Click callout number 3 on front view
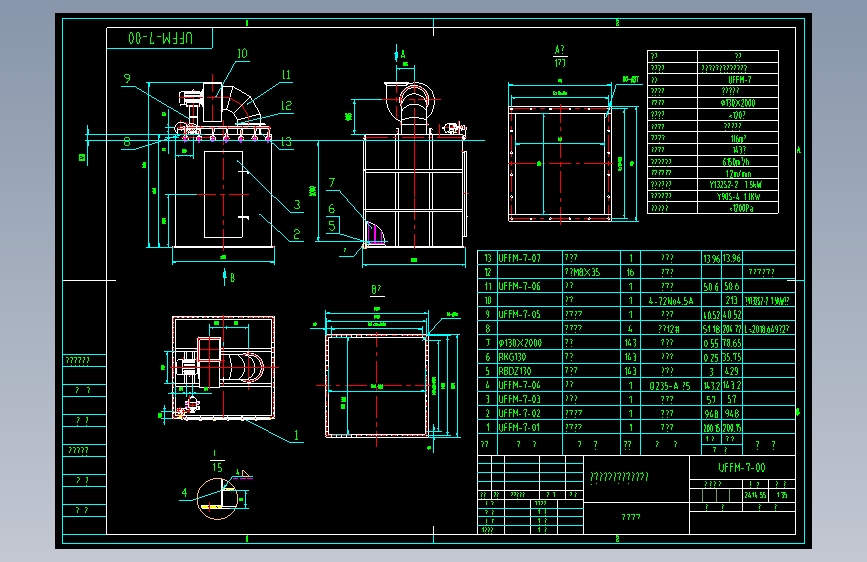867x562 pixels. (297, 205)
